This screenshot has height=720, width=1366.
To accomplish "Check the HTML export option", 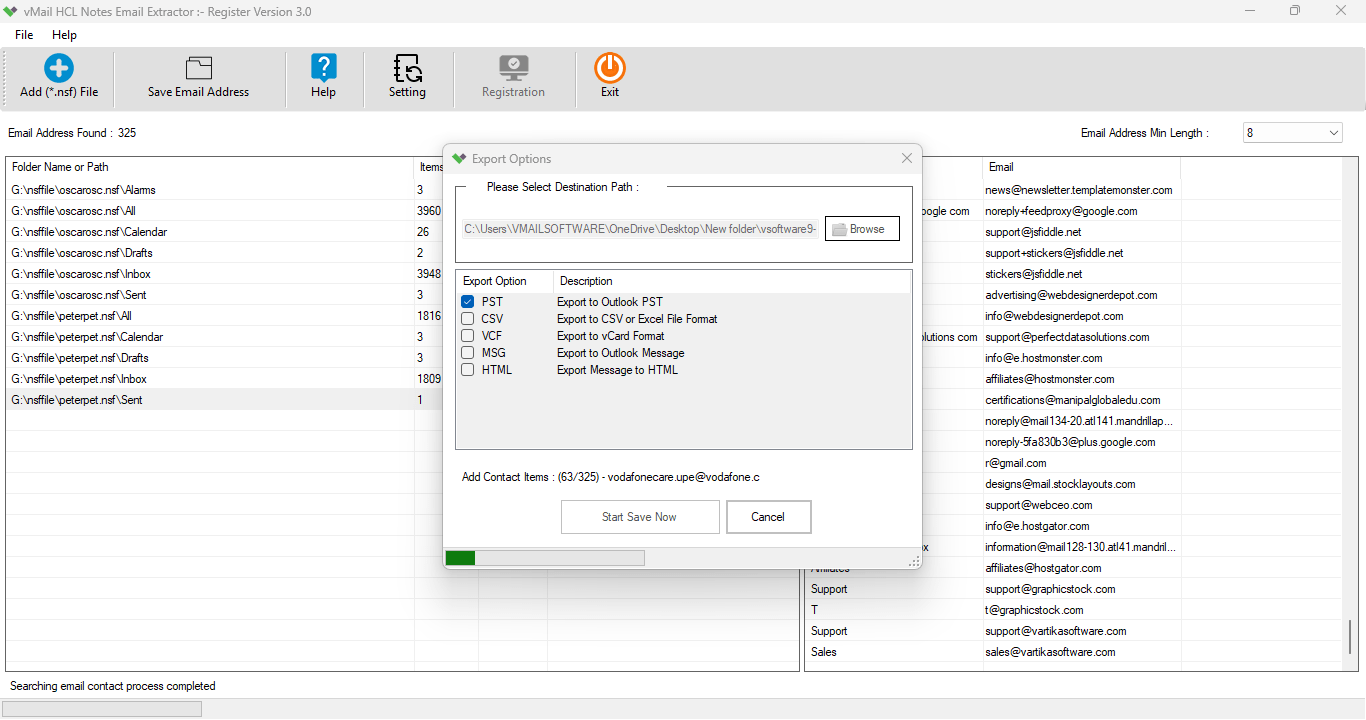I will pos(467,370).
